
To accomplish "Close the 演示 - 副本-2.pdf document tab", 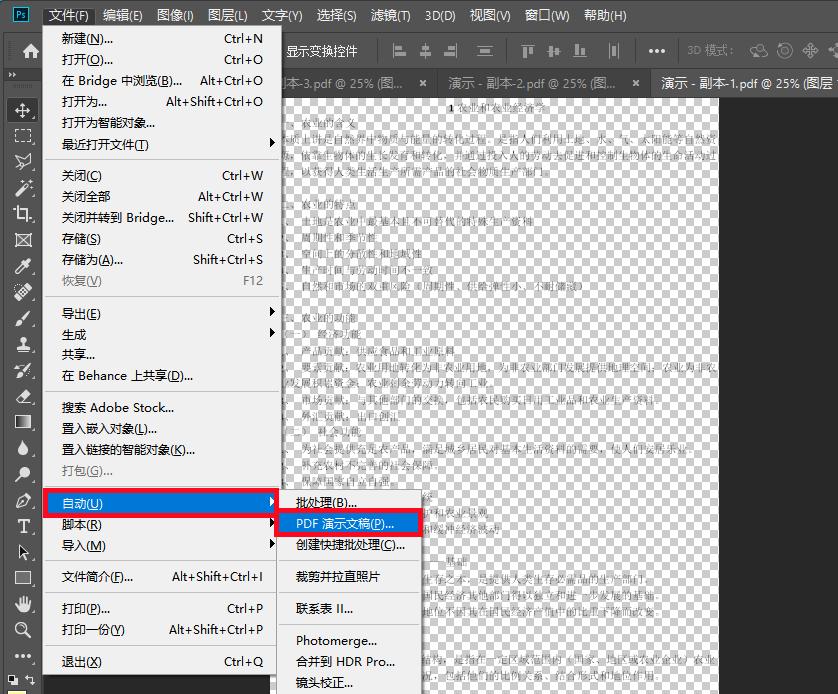I will coord(637,84).
